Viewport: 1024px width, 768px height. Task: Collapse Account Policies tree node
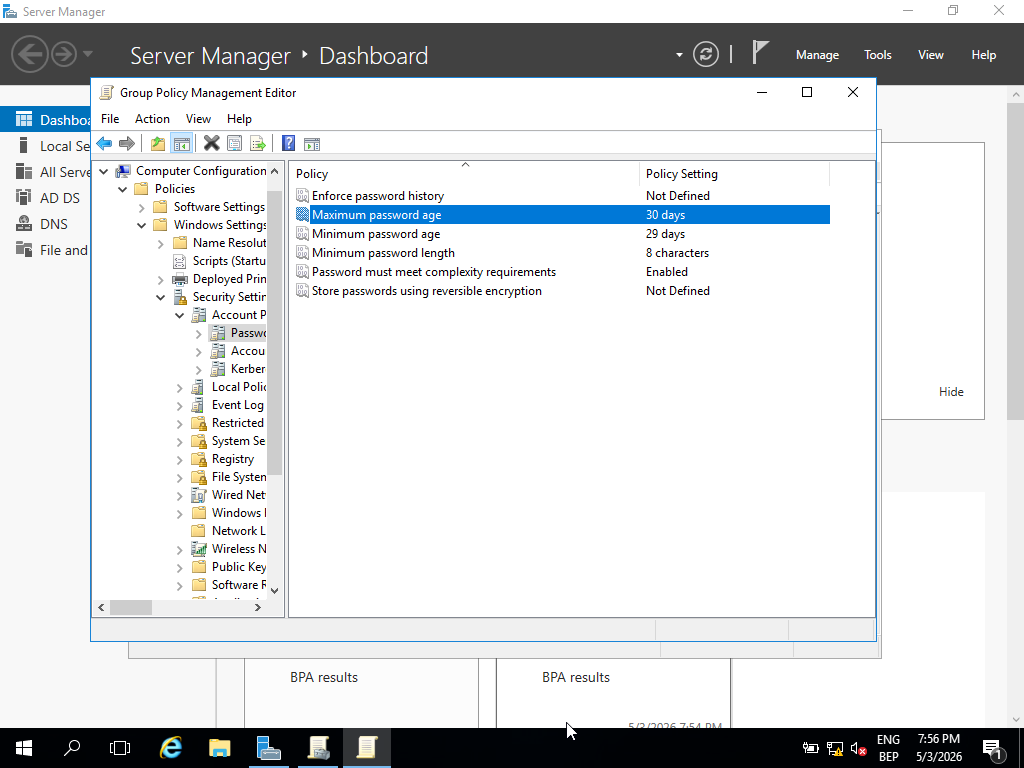[x=180, y=315]
